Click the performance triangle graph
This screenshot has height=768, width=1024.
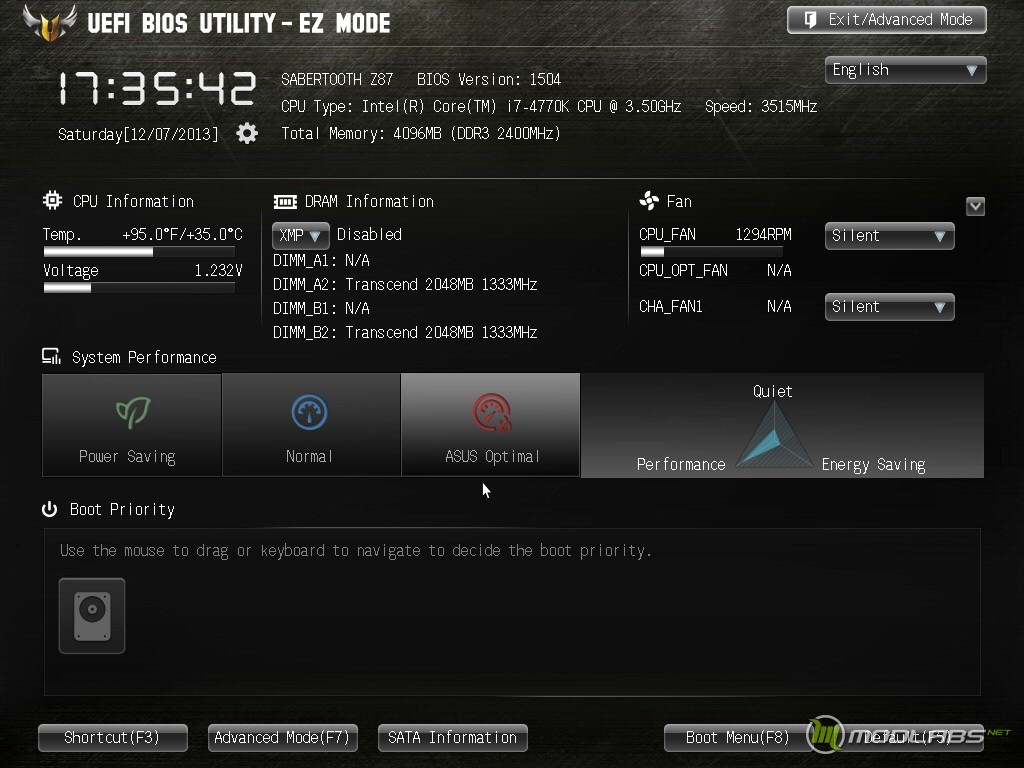click(x=775, y=434)
